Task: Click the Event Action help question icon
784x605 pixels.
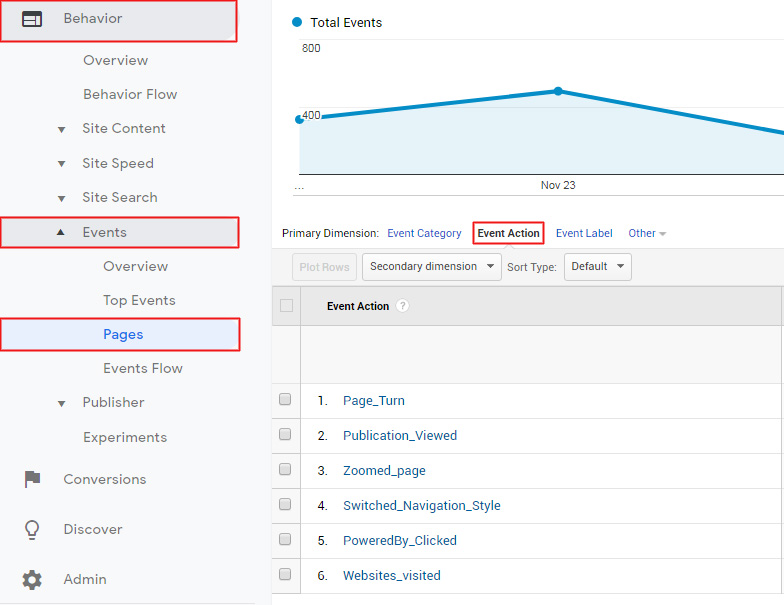Action: click(x=402, y=306)
